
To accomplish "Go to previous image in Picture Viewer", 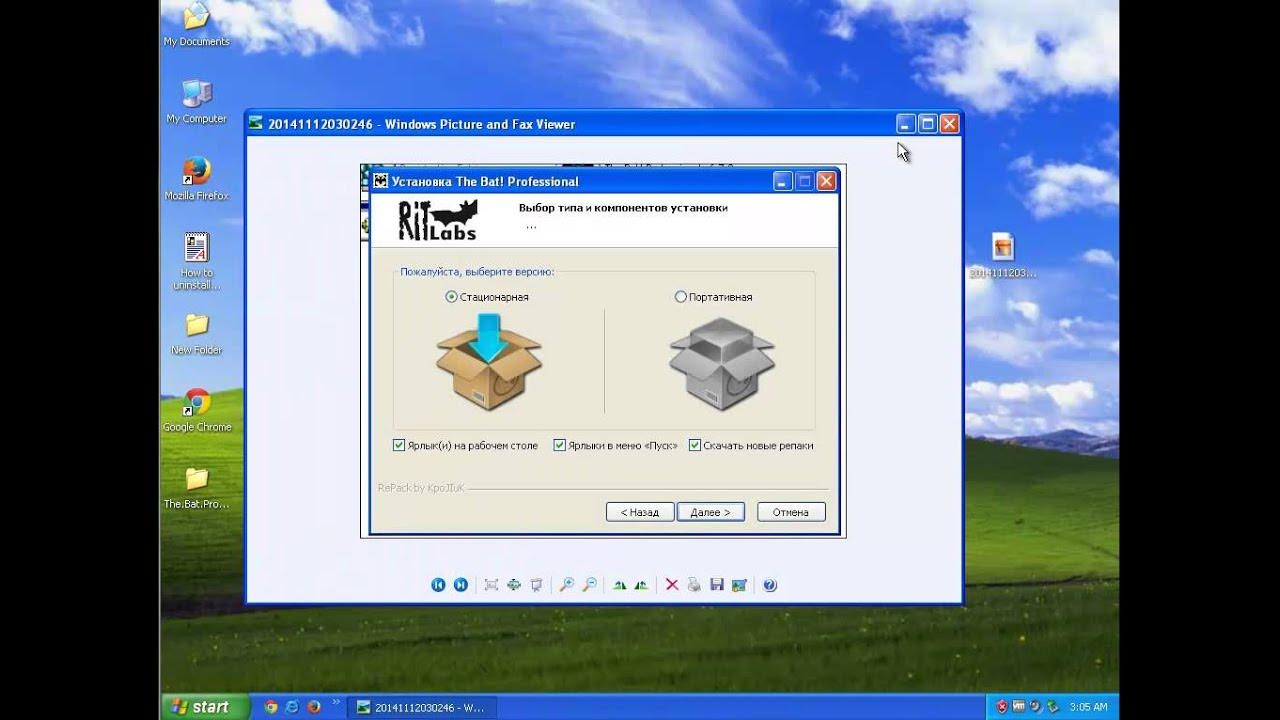I will [x=438, y=585].
